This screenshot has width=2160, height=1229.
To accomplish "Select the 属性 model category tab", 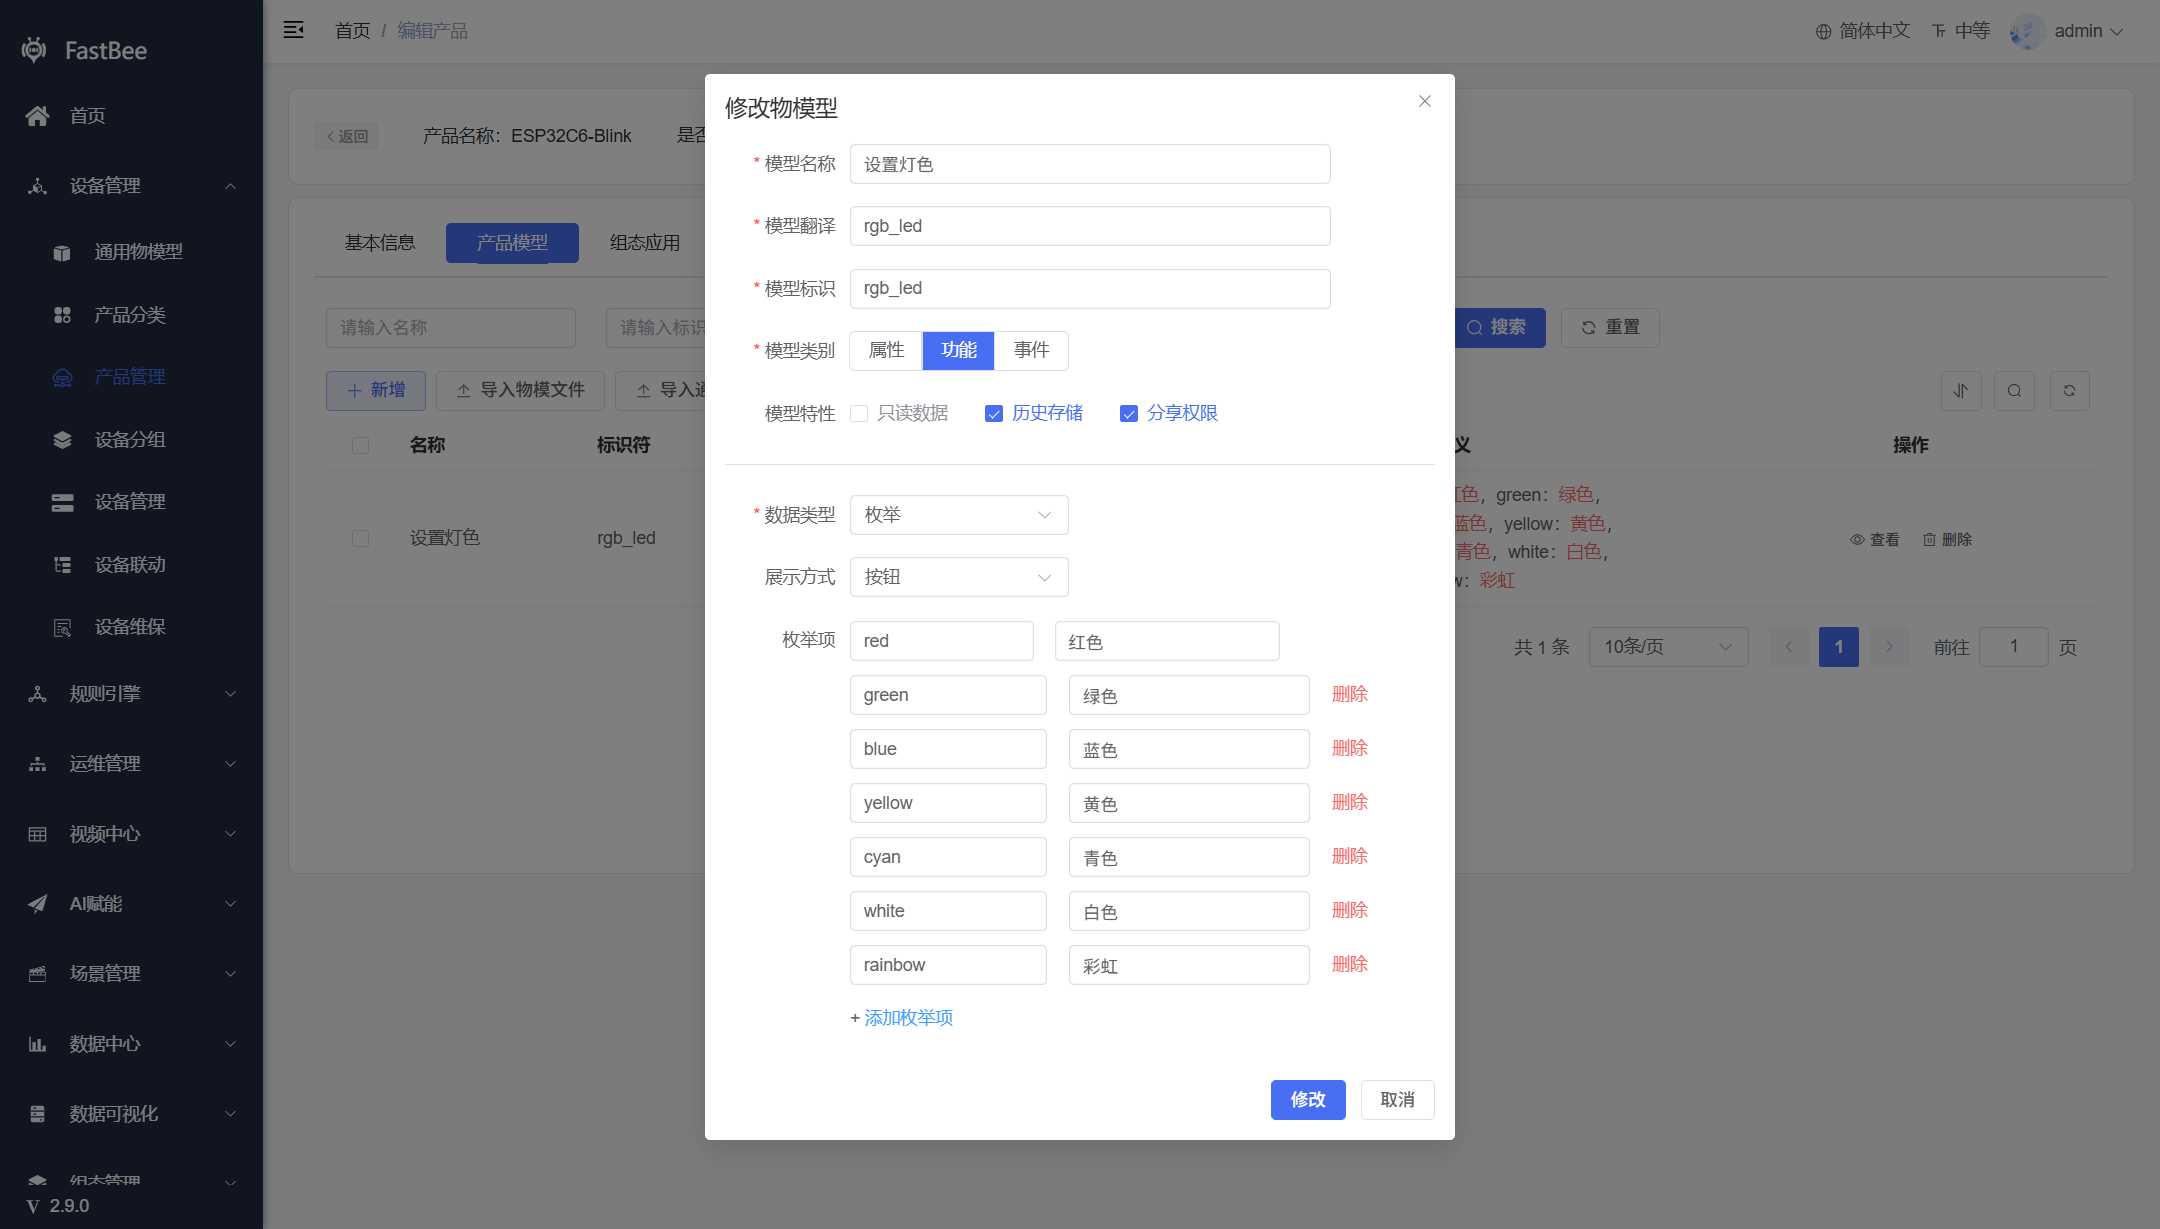I will (886, 351).
